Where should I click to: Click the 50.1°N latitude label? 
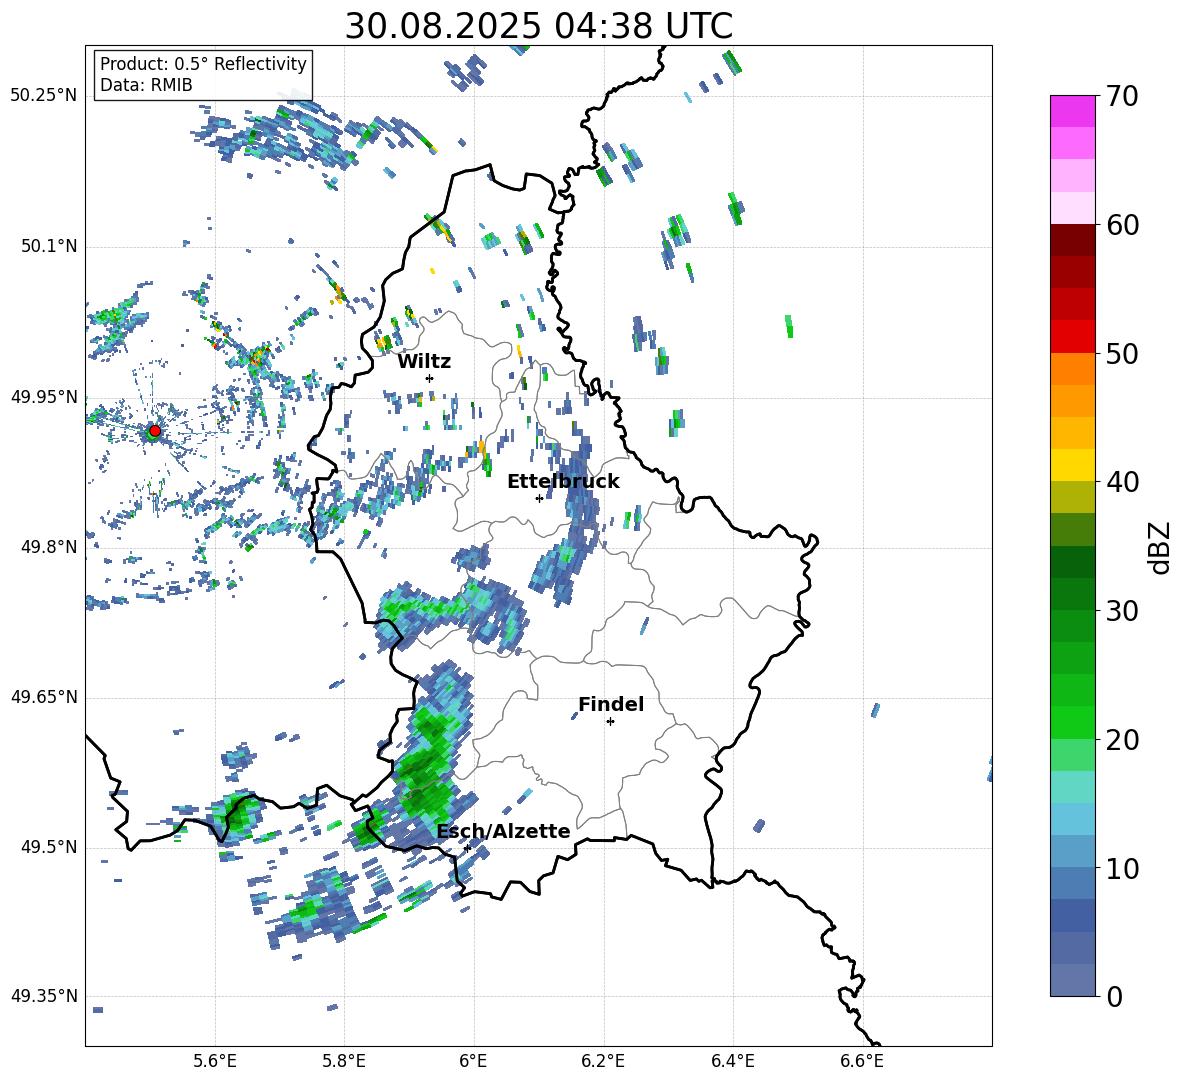tap(48, 246)
